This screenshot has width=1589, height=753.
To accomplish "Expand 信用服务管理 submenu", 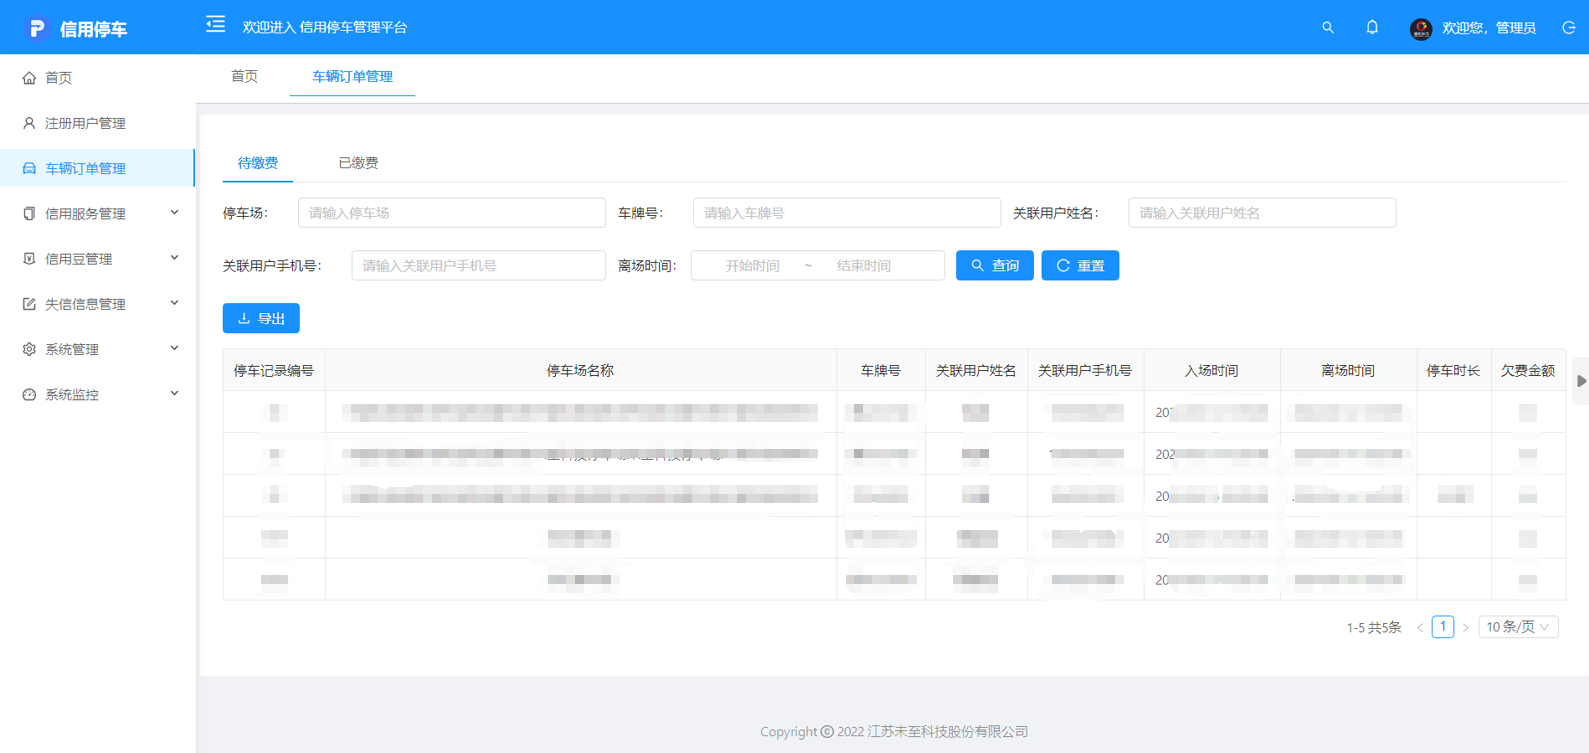I will click(x=98, y=214).
